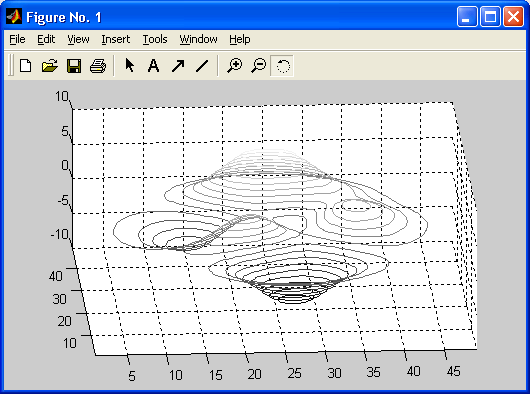Save the figure with the floppy disk icon

74,66
